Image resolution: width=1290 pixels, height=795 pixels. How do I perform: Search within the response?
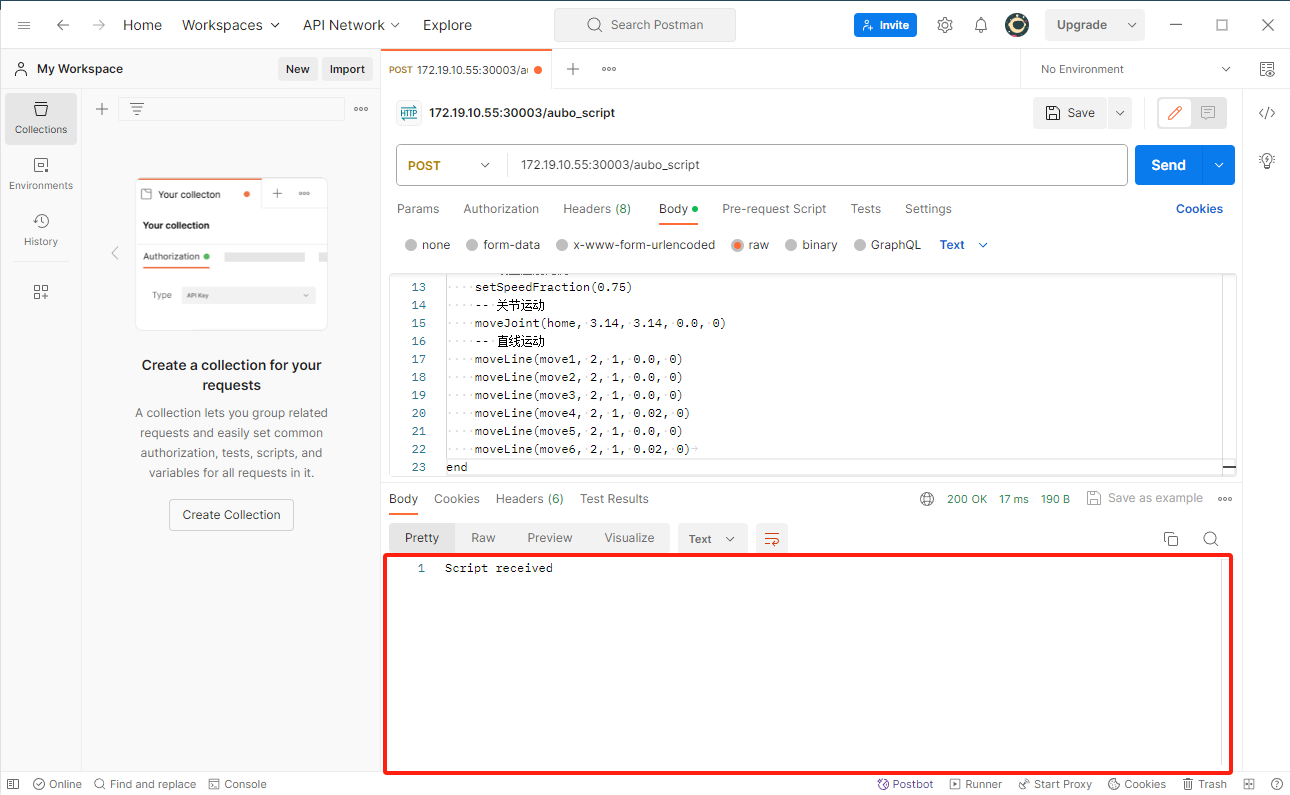[x=1211, y=539]
